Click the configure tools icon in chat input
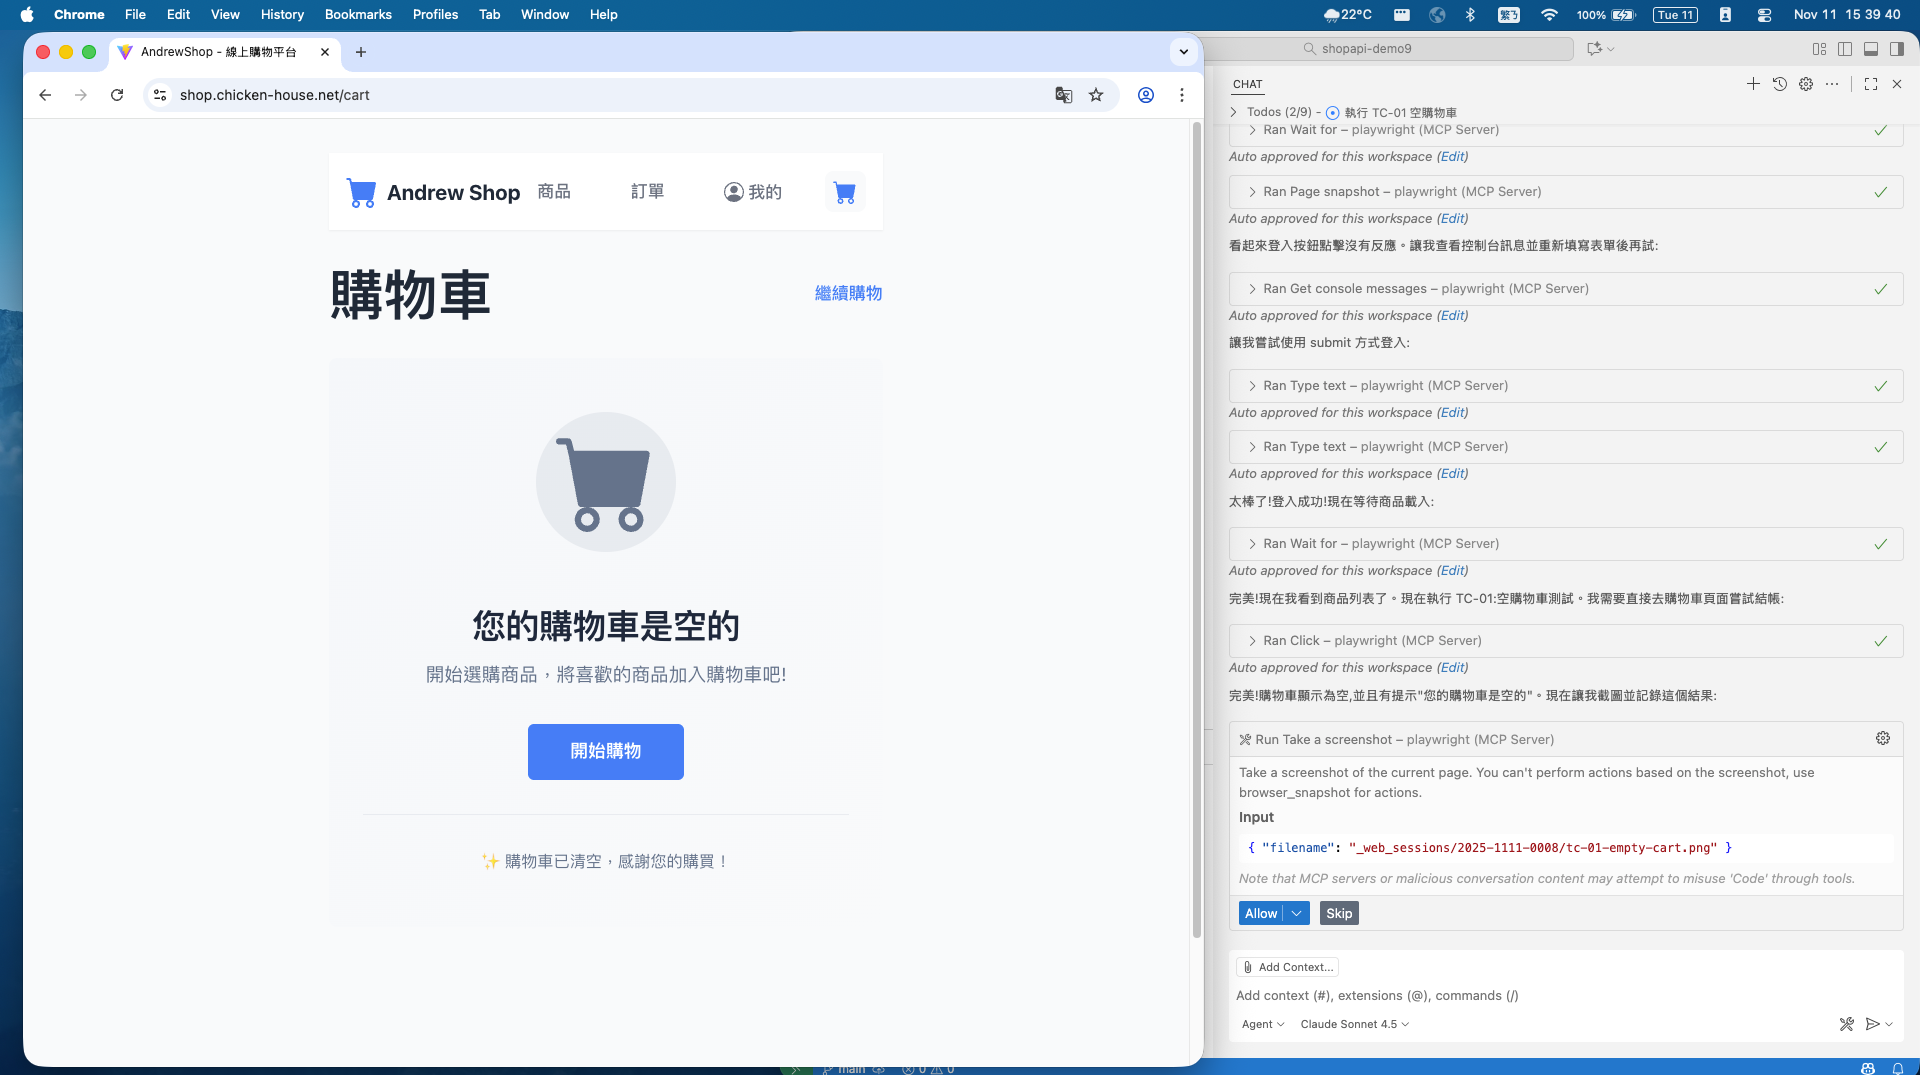1920x1075 pixels. [x=1846, y=1024]
